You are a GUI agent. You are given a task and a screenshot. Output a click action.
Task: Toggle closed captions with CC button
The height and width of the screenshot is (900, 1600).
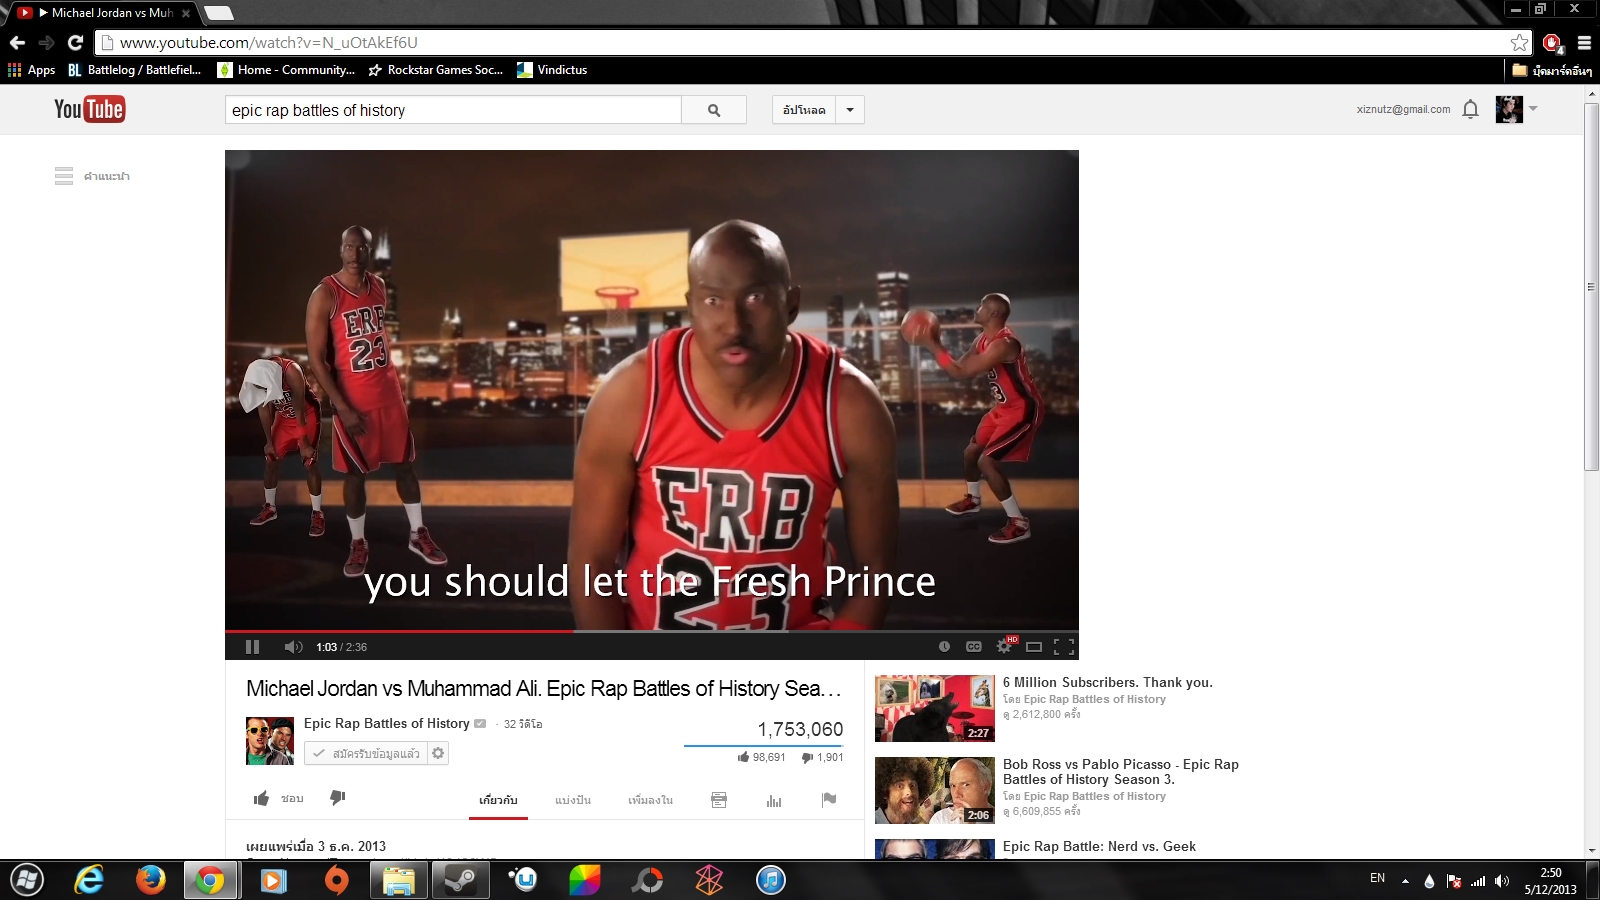click(x=974, y=647)
